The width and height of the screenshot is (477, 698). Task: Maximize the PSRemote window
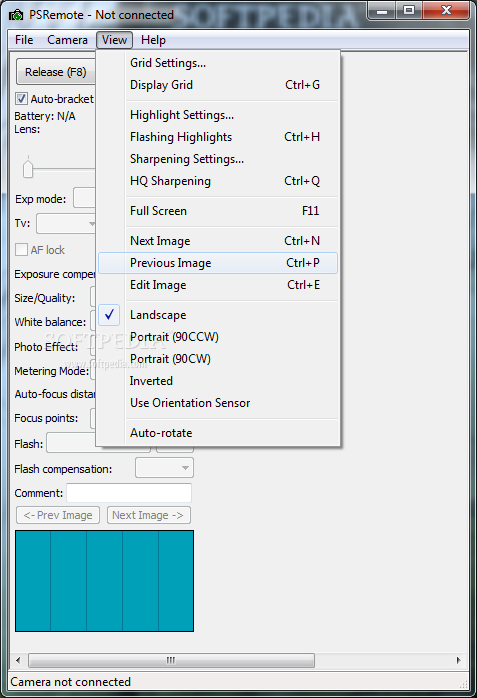coord(409,11)
